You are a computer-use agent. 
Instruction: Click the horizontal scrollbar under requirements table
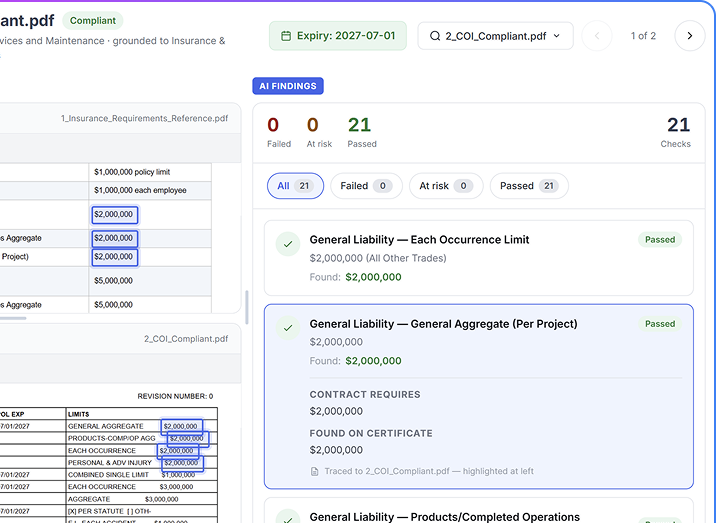[x=13, y=318]
